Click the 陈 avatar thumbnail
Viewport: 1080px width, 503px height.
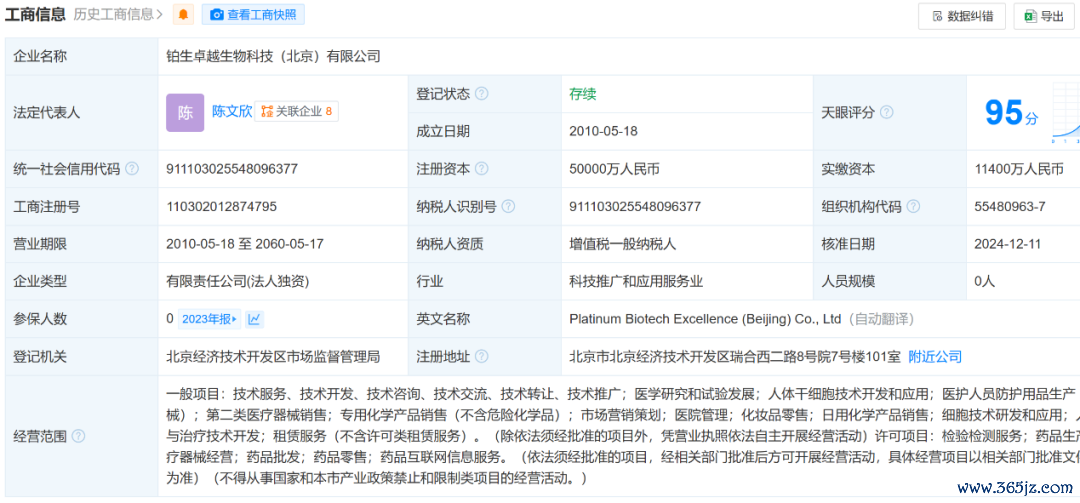tap(185, 112)
